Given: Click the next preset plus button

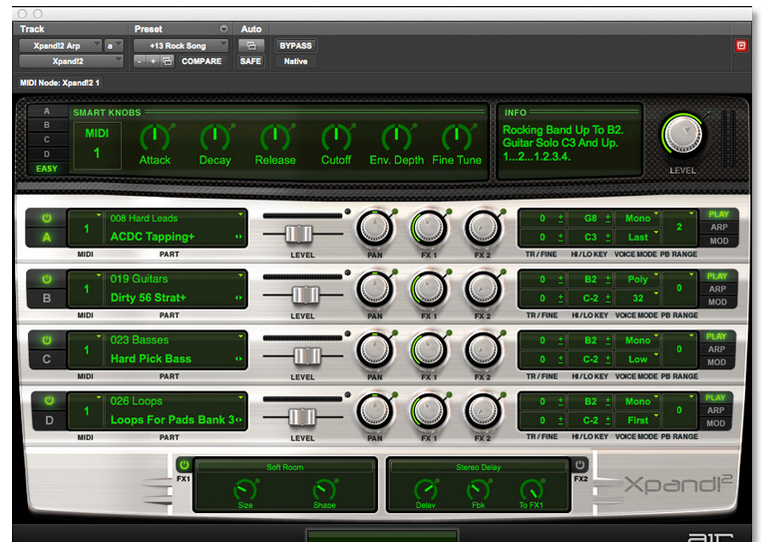Looking at the screenshot, I should pyautogui.click(x=153, y=61).
